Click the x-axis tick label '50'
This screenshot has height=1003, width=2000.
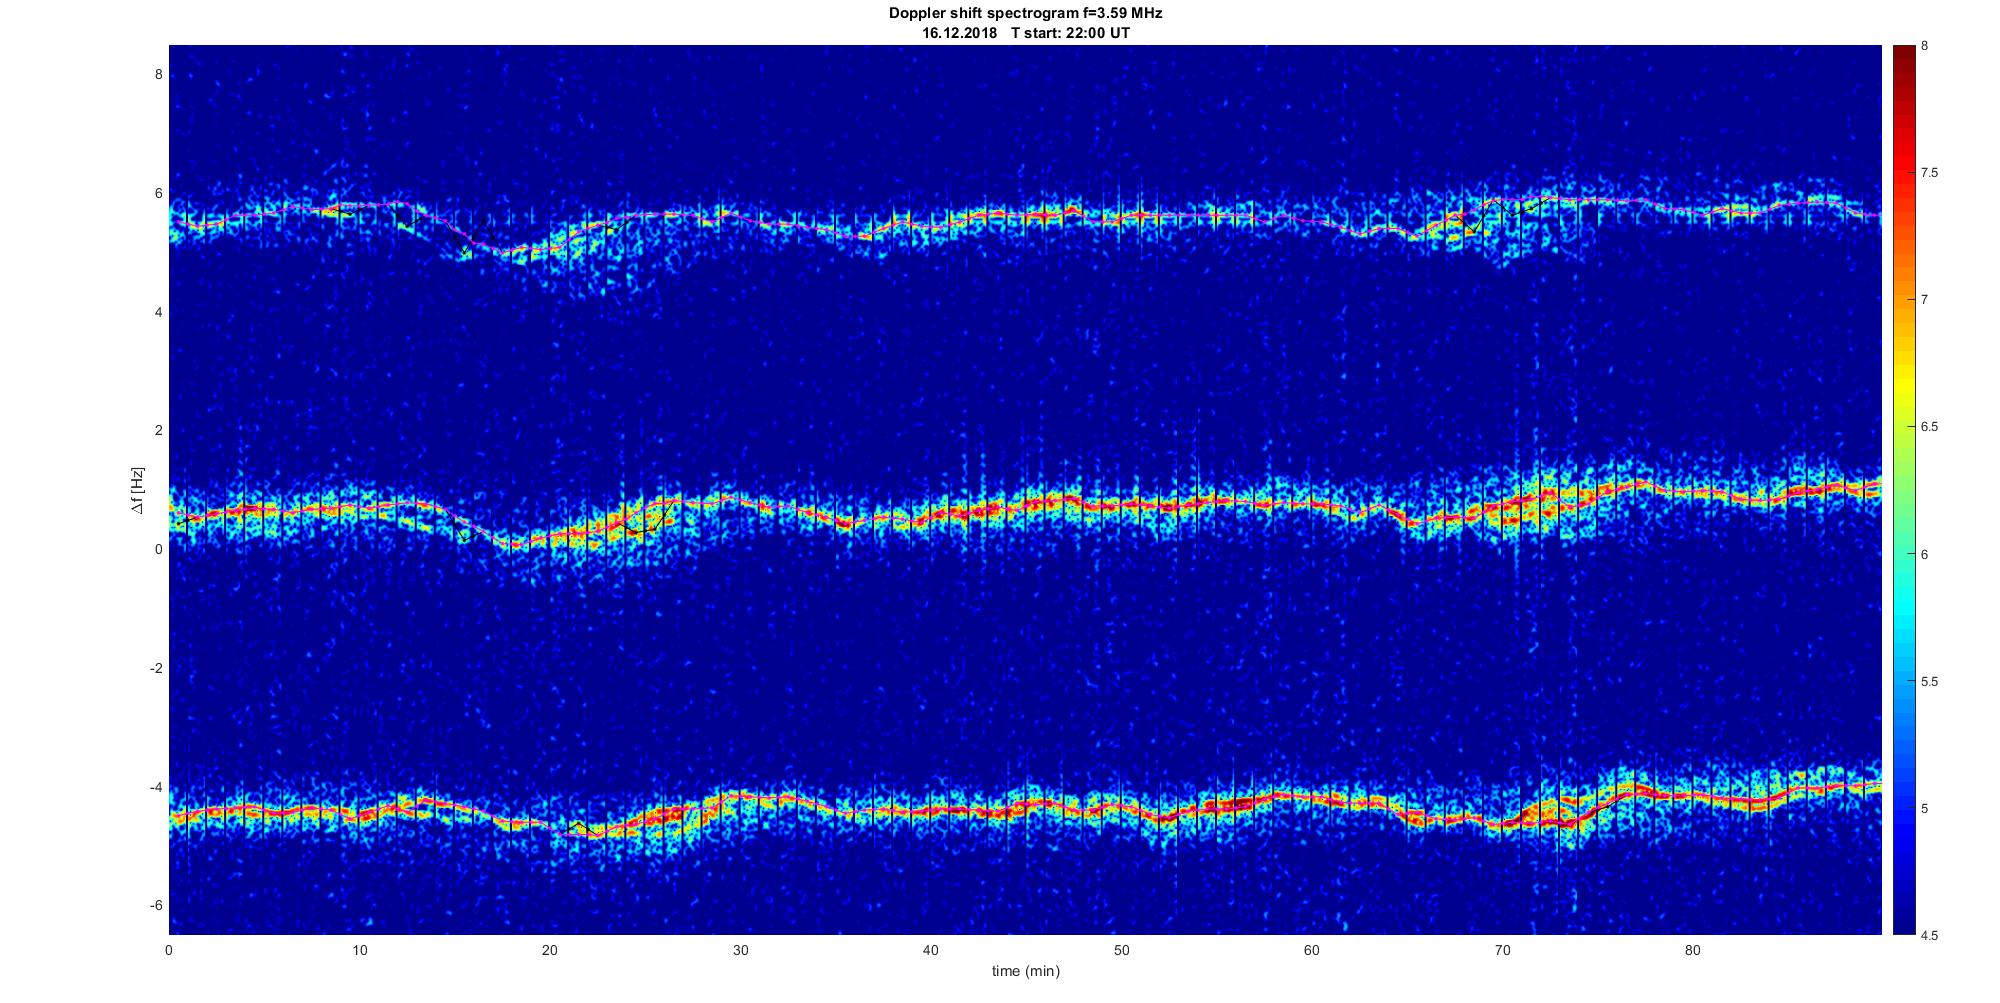pyautogui.click(x=1121, y=950)
